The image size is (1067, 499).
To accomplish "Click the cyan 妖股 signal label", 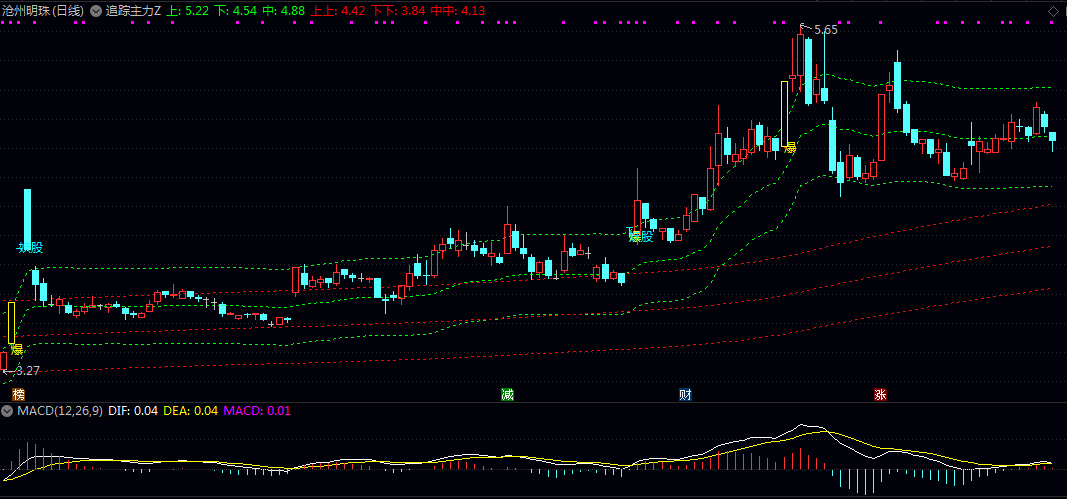I will (29, 247).
